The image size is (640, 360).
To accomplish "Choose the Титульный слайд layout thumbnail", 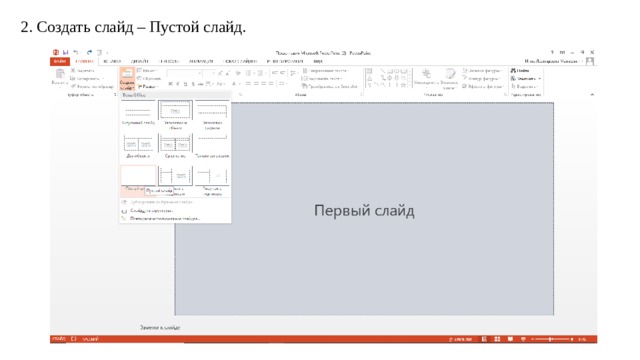I will (138, 113).
